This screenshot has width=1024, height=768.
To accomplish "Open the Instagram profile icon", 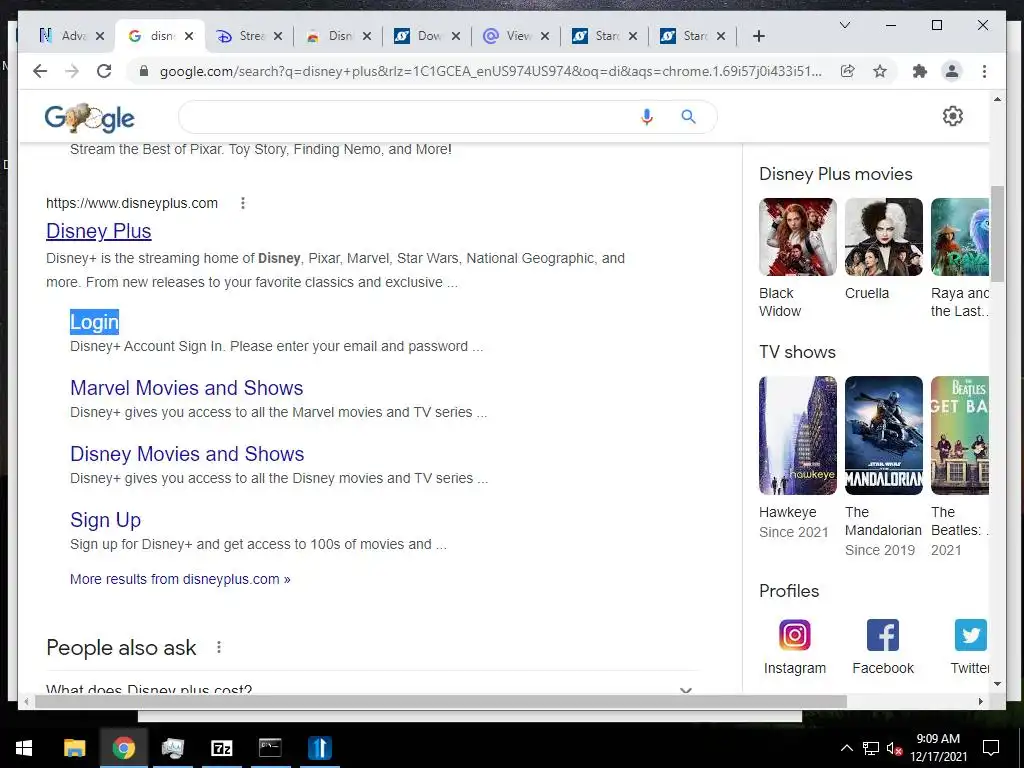I will [x=794, y=635].
